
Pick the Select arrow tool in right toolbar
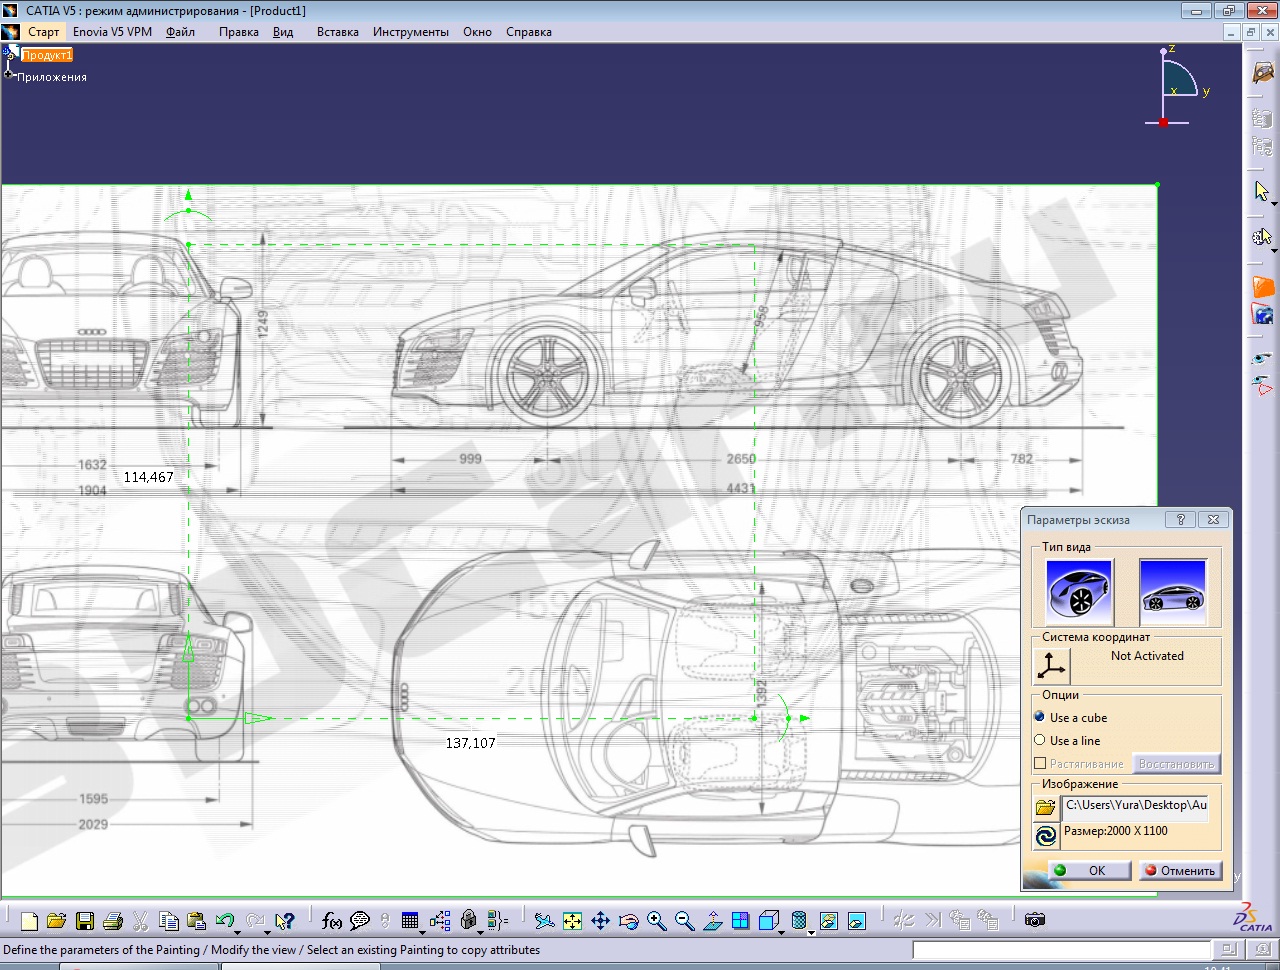tap(1261, 191)
